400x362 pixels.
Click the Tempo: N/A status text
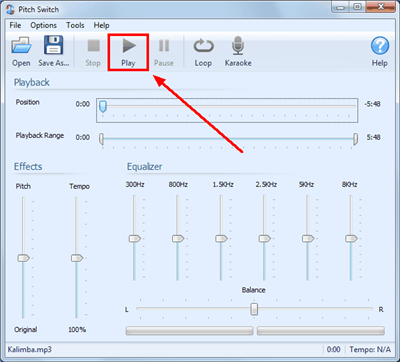370,350
